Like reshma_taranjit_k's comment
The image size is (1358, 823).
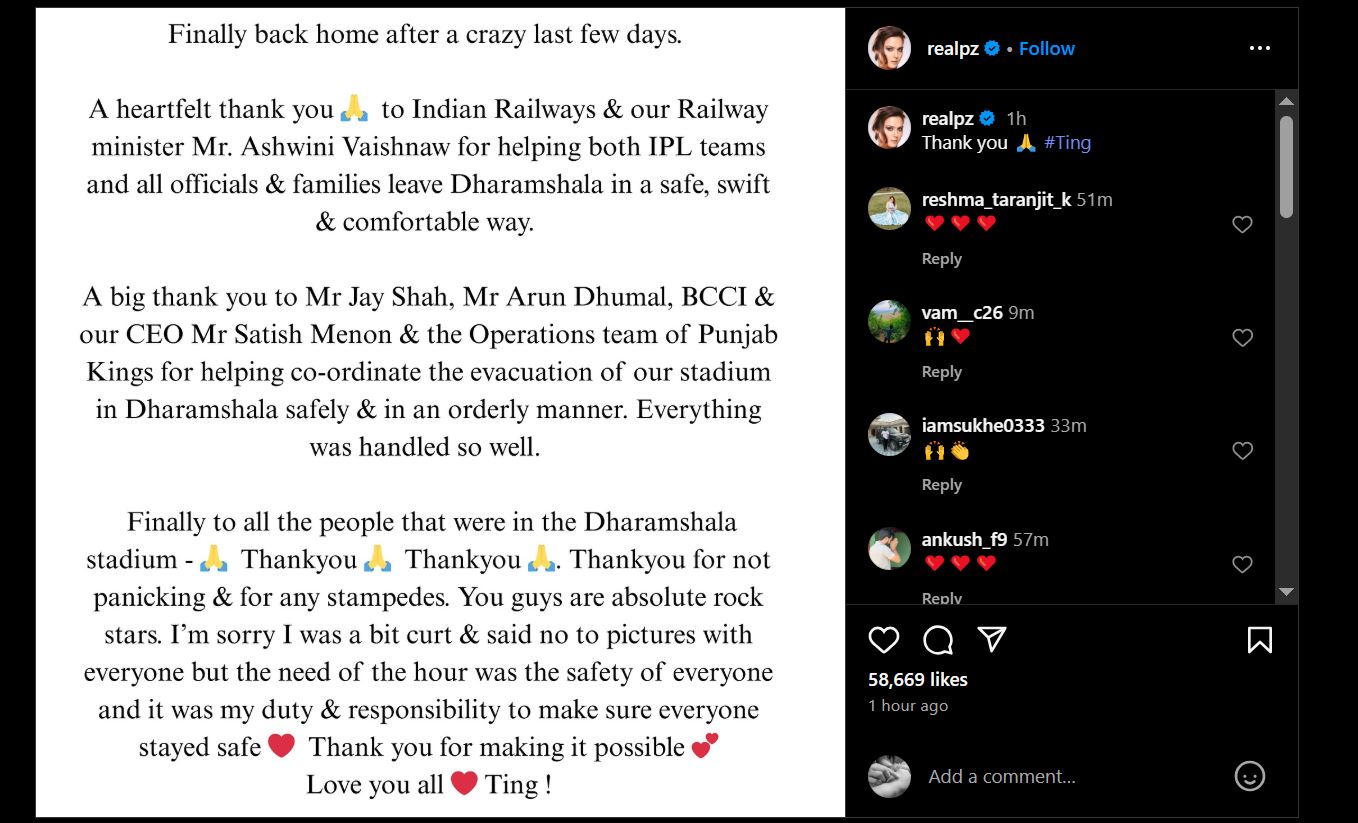click(x=1242, y=225)
